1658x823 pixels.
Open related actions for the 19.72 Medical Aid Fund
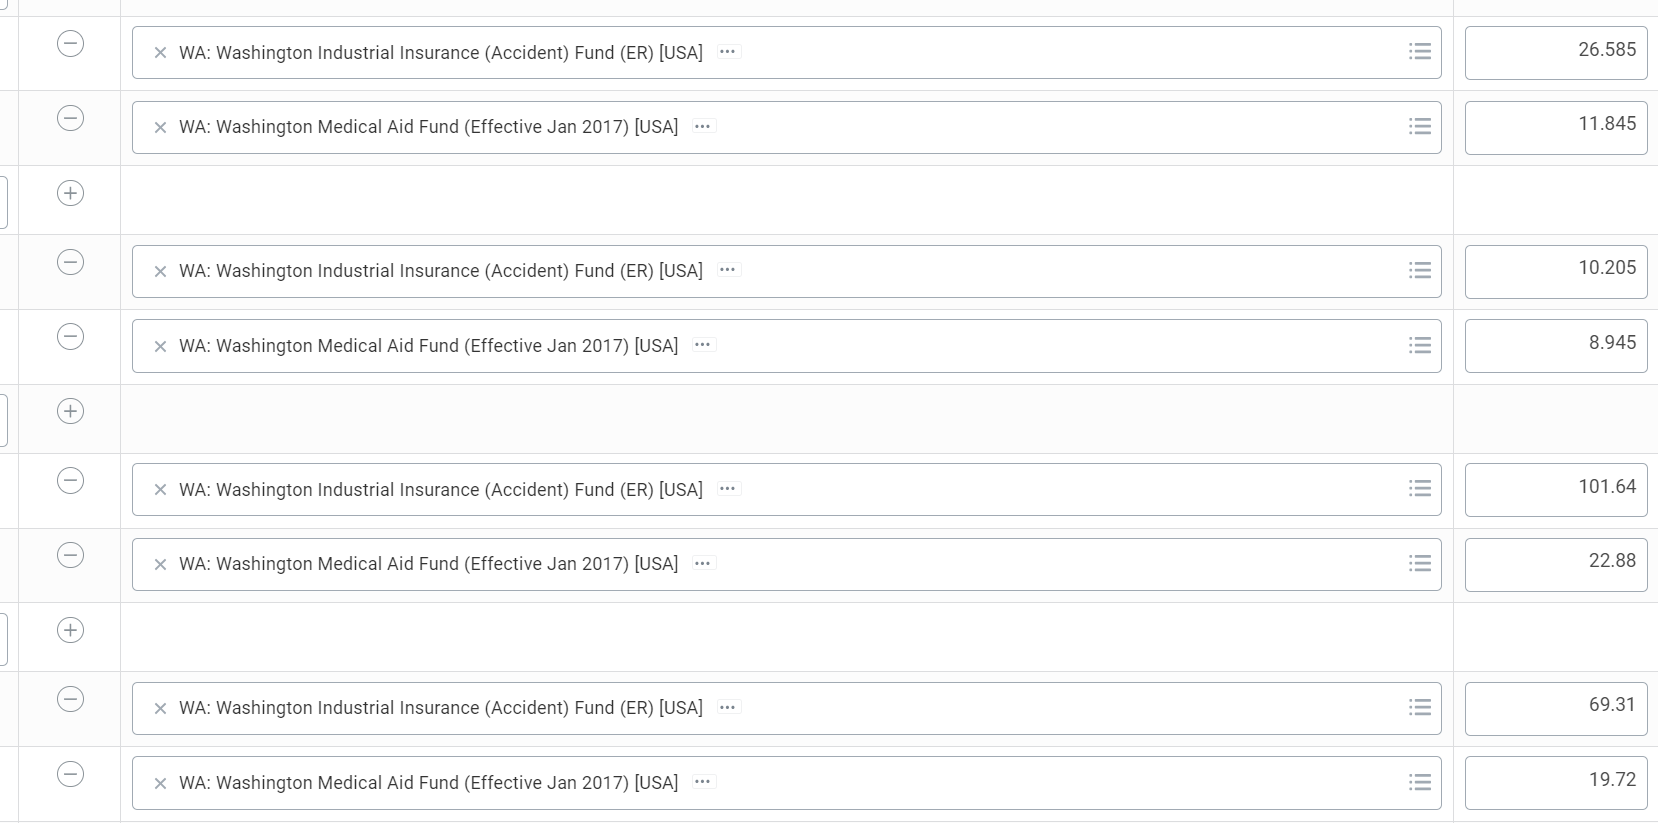point(703,782)
